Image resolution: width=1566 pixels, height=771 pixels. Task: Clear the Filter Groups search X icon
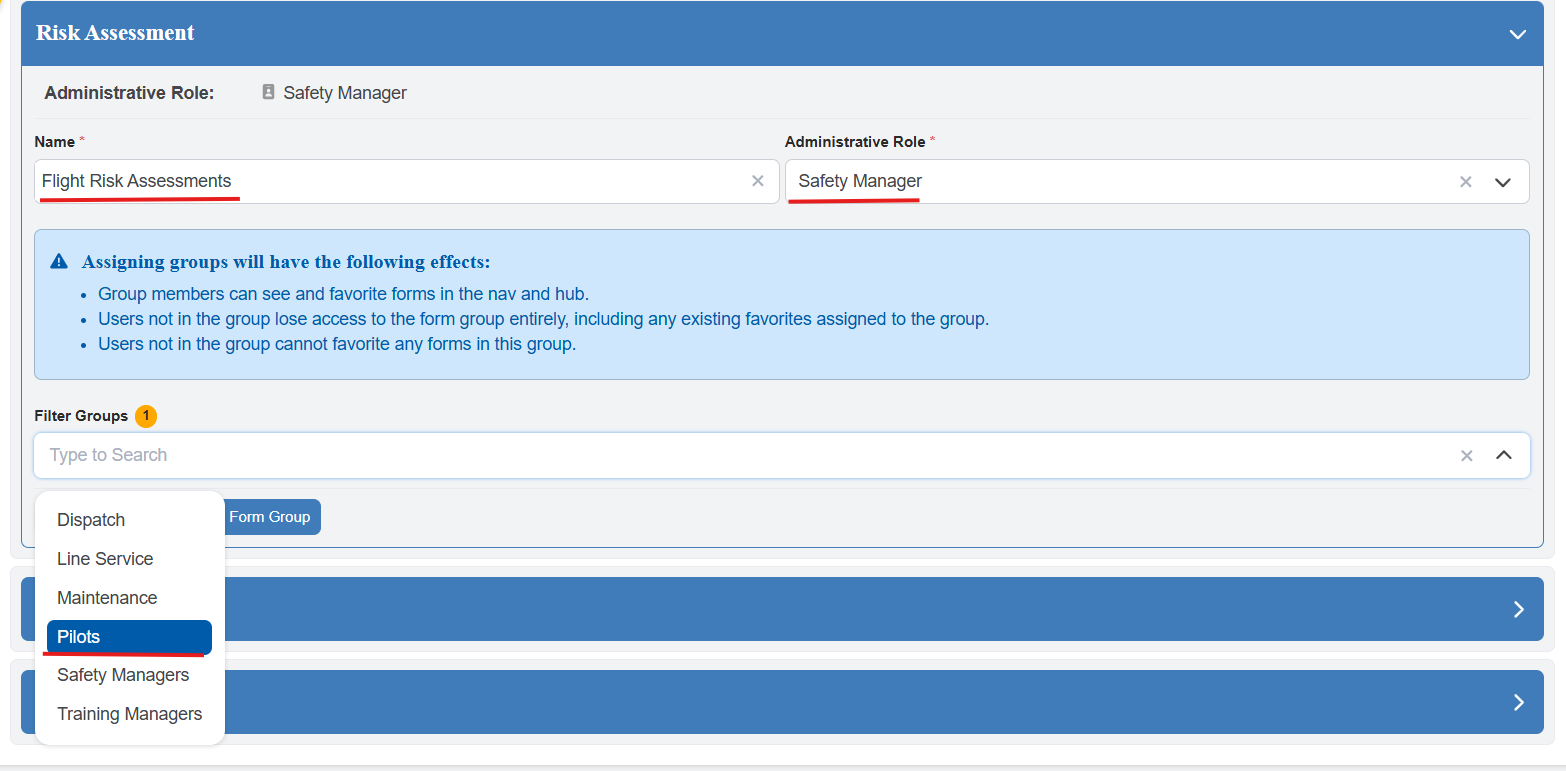click(1466, 455)
